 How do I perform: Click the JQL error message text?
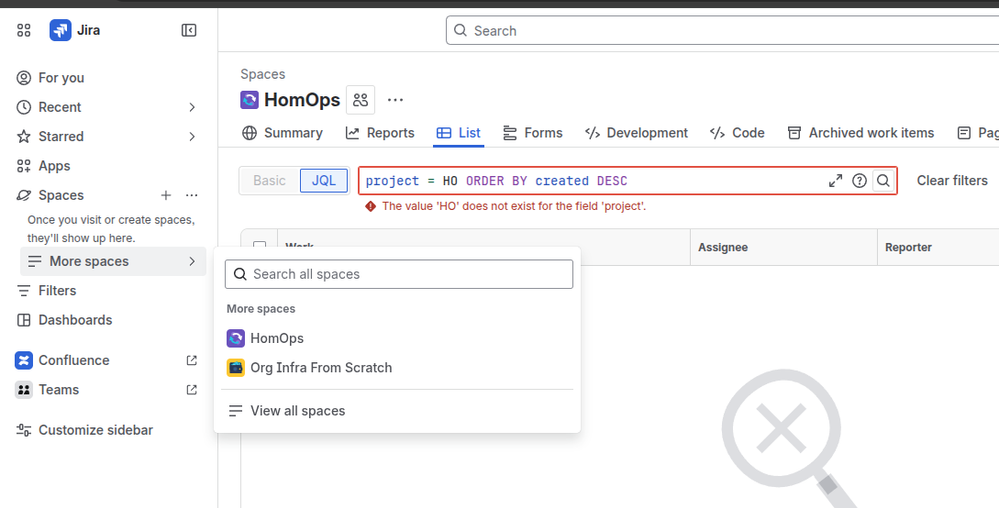click(x=514, y=207)
